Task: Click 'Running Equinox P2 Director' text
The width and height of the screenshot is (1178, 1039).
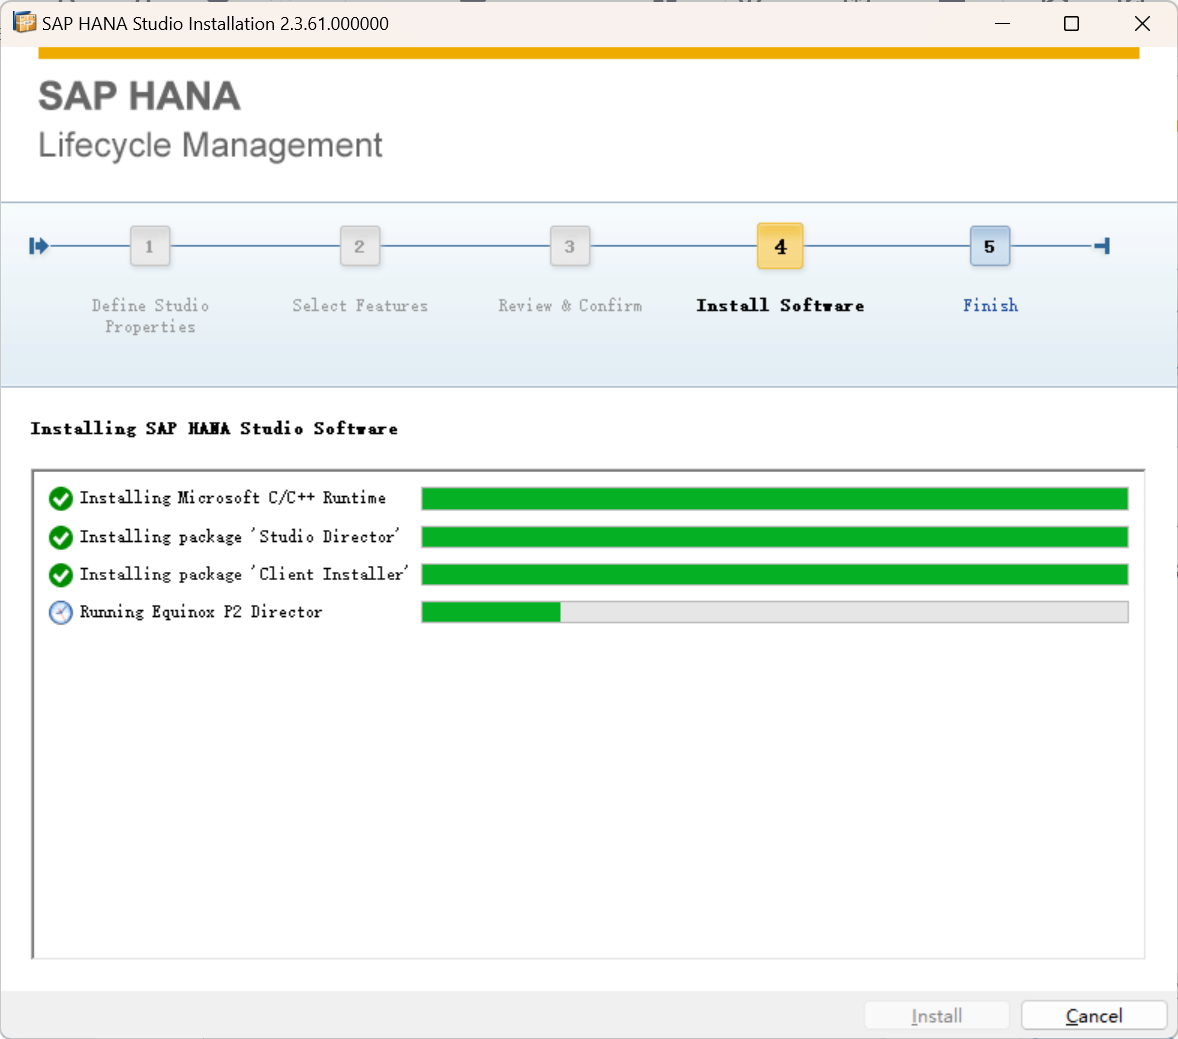Action: click(x=201, y=612)
